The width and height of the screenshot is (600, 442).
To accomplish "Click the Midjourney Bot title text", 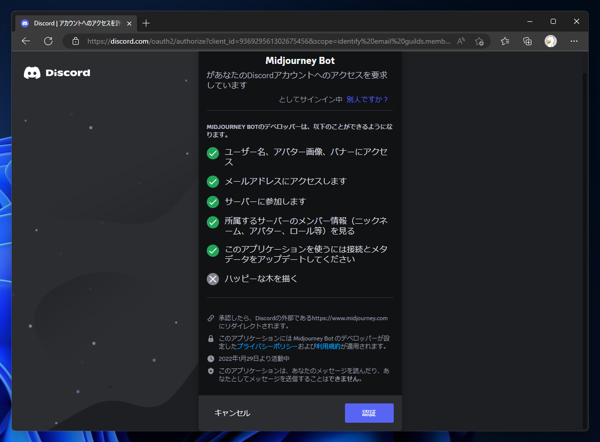I will tap(300, 61).
